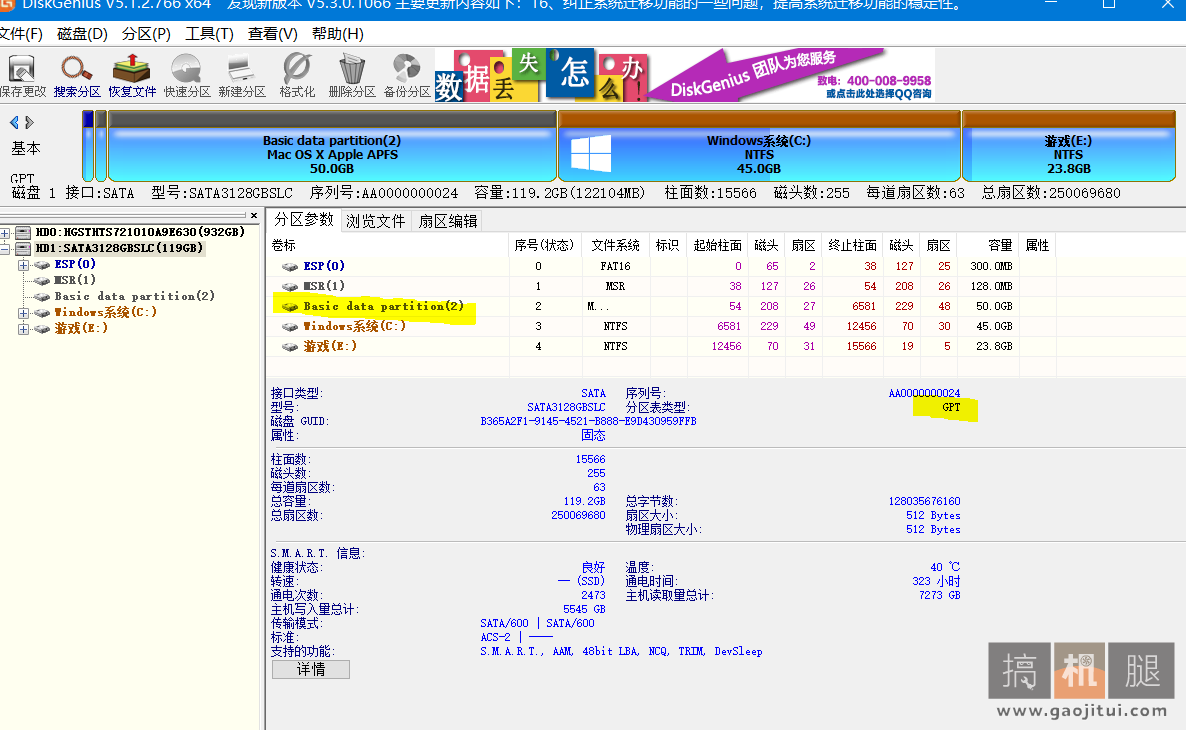The image size is (1186, 730).
Task: Close the disk tree side panel
Action: click(254, 216)
